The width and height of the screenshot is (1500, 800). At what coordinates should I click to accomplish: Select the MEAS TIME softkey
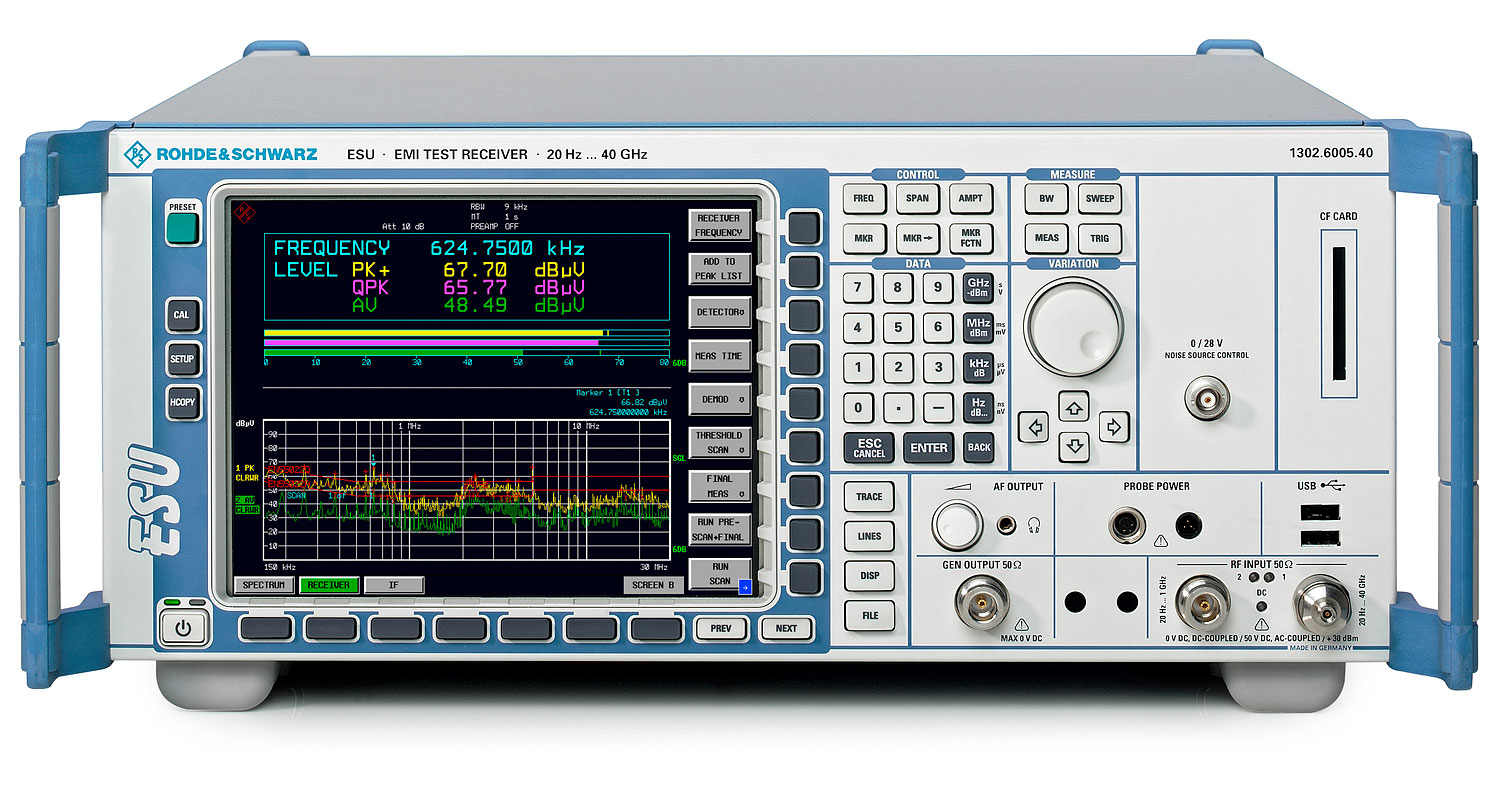click(x=720, y=356)
